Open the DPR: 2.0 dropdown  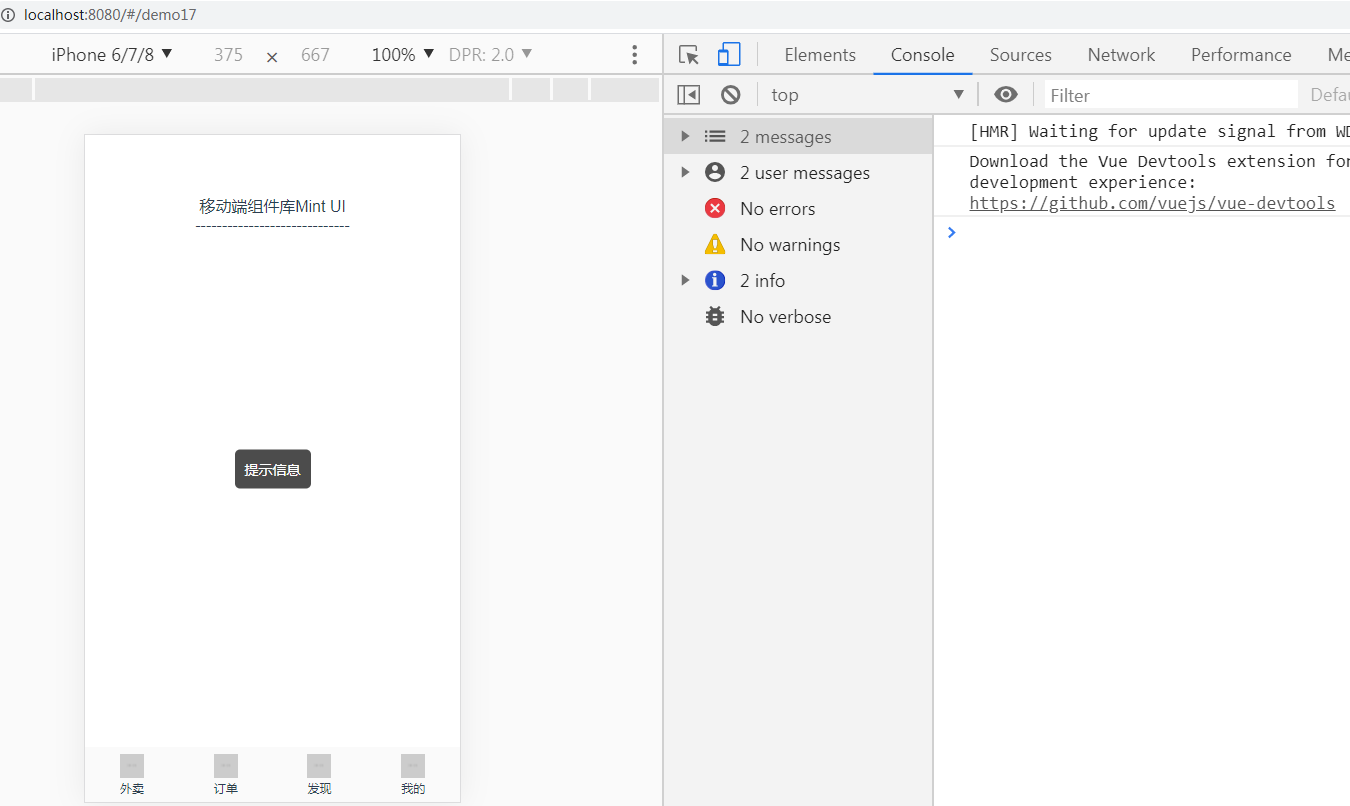coord(491,55)
